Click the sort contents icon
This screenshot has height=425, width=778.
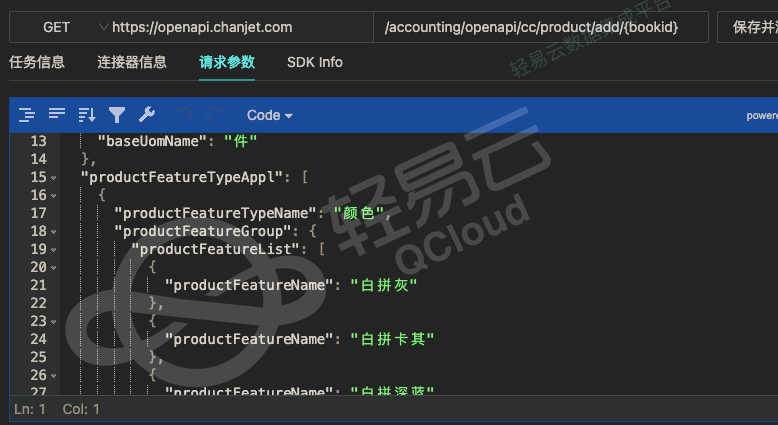coord(87,115)
